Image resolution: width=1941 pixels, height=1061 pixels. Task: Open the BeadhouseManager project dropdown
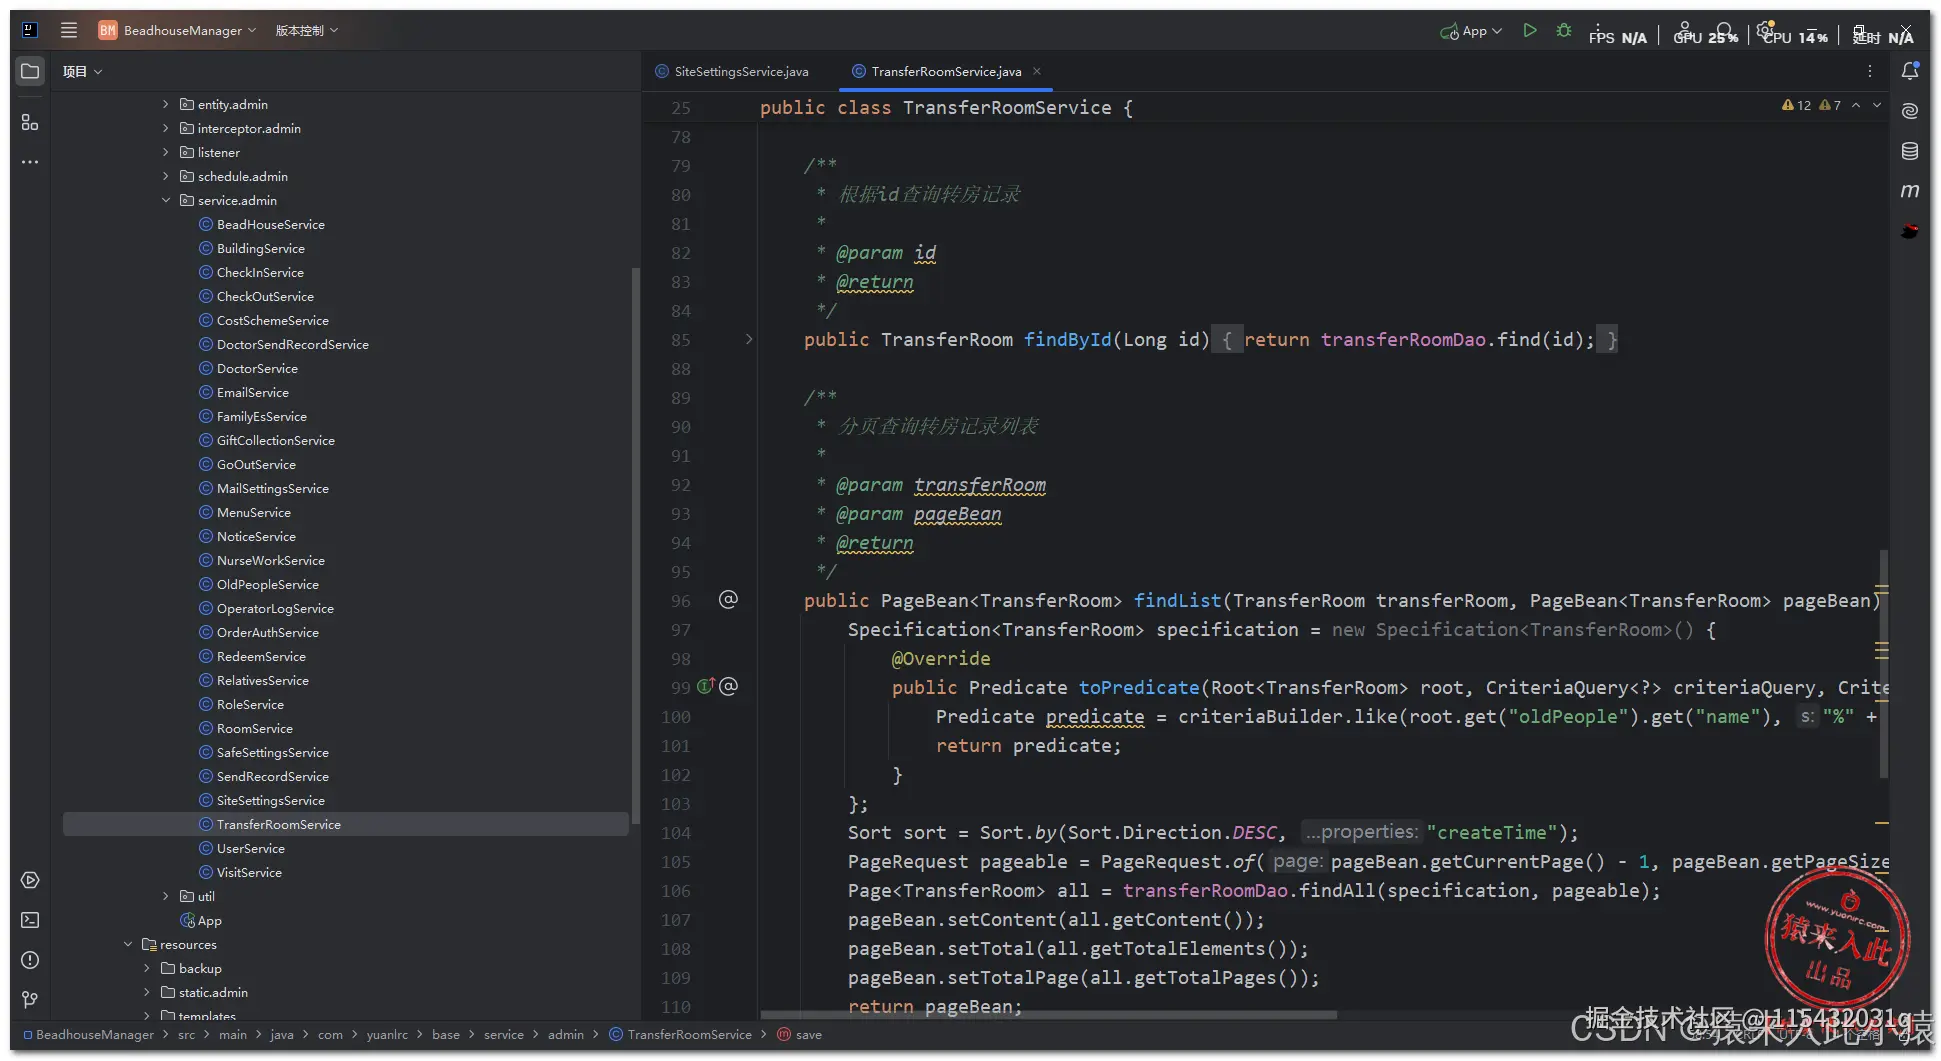(x=178, y=30)
